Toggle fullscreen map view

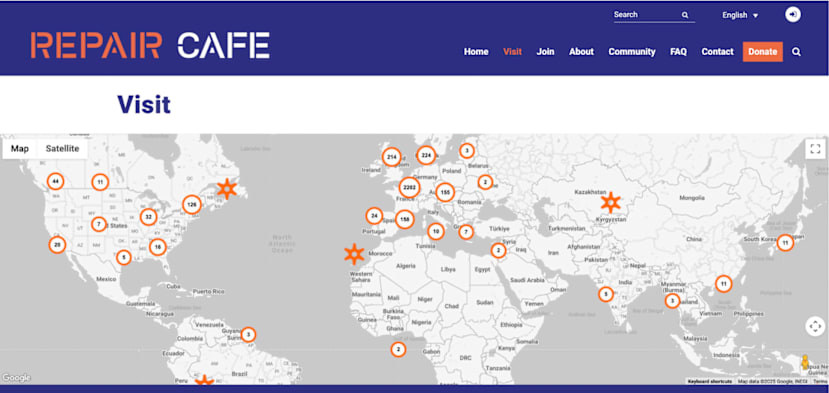click(x=815, y=149)
